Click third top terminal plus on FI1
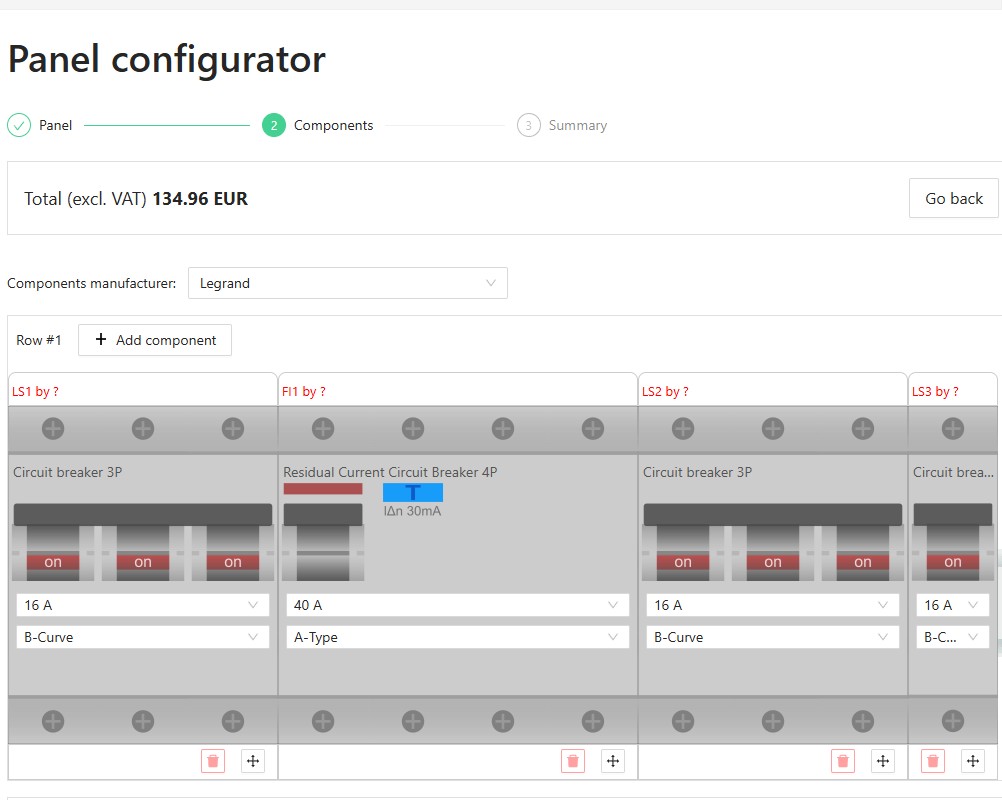The width and height of the screenshot is (1002, 800). tap(504, 428)
